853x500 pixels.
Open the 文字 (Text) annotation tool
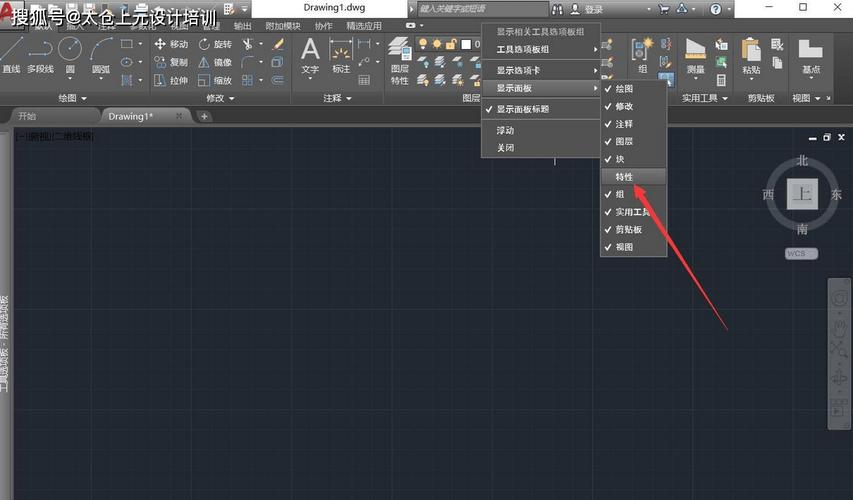(x=310, y=54)
